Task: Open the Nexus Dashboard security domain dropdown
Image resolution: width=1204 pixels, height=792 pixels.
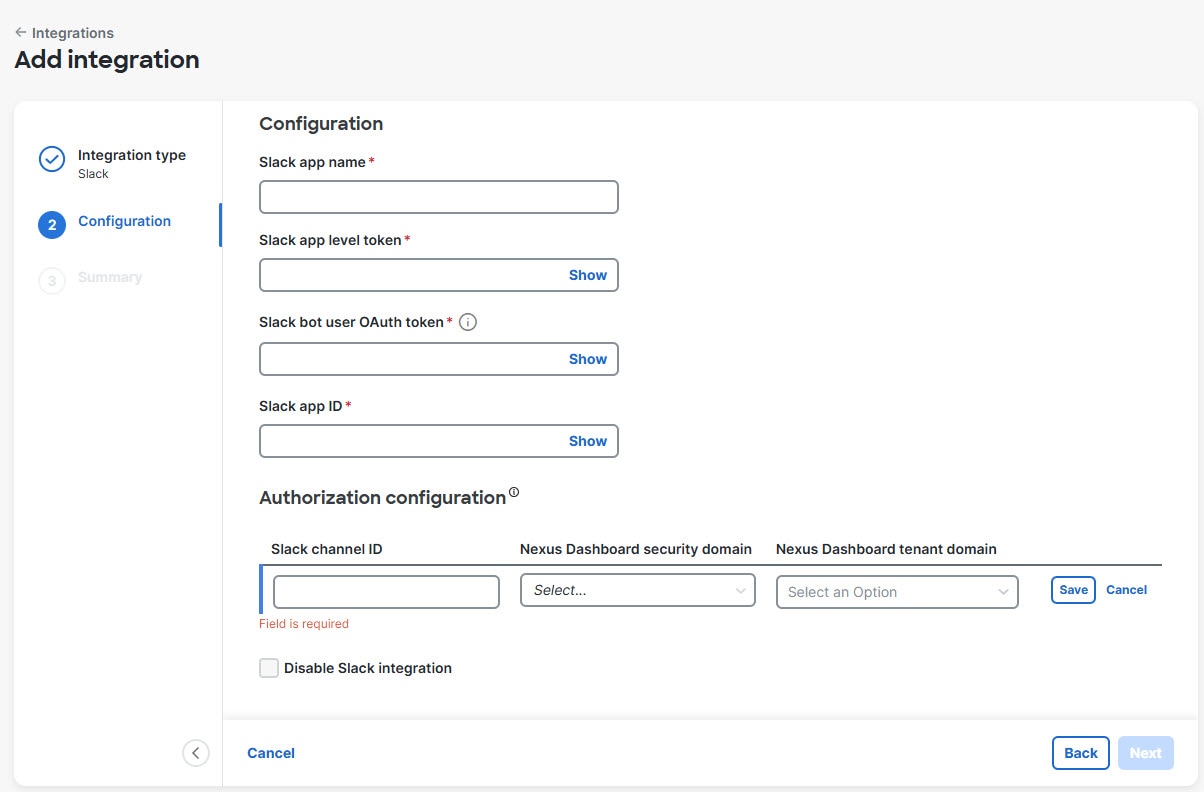Action: coord(637,591)
